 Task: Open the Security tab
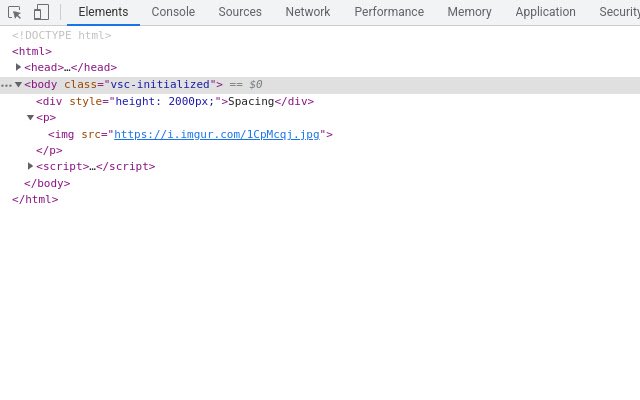[619, 12]
